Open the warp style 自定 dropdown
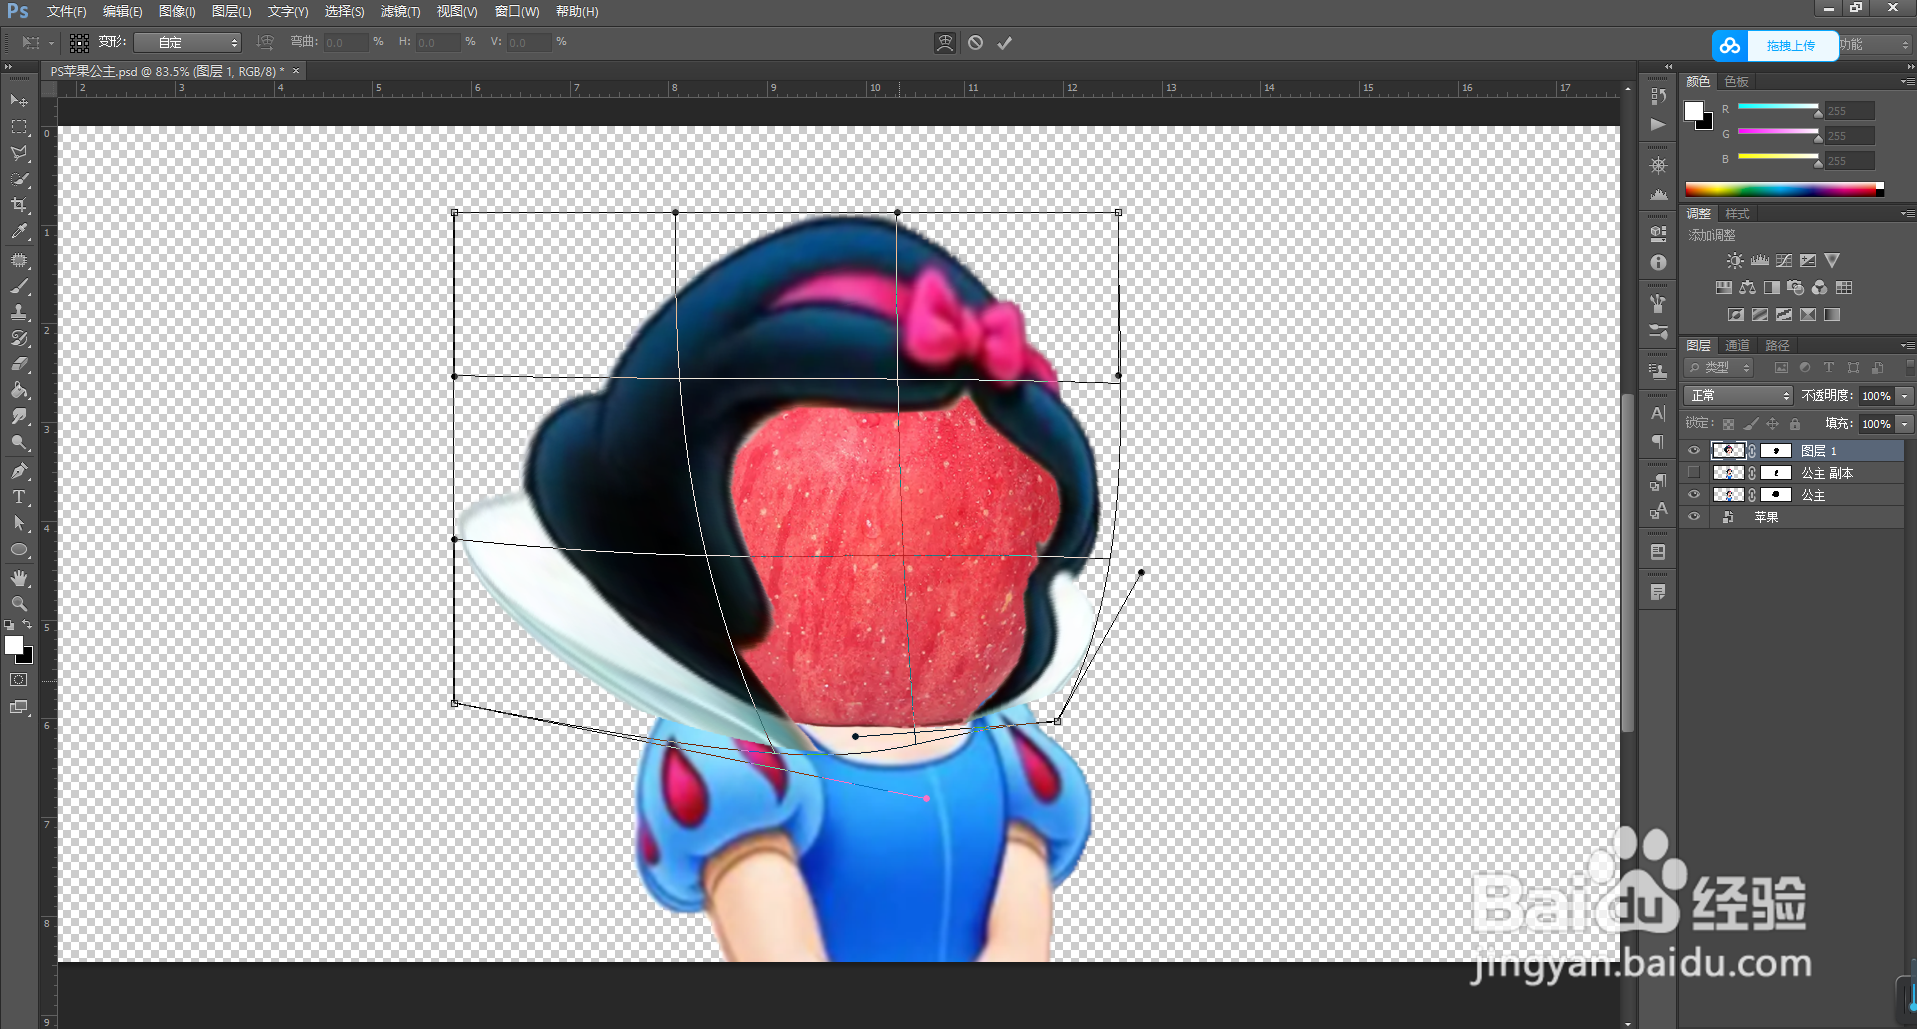This screenshot has width=1917, height=1029. pyautogui.click(x=188, y=43)
